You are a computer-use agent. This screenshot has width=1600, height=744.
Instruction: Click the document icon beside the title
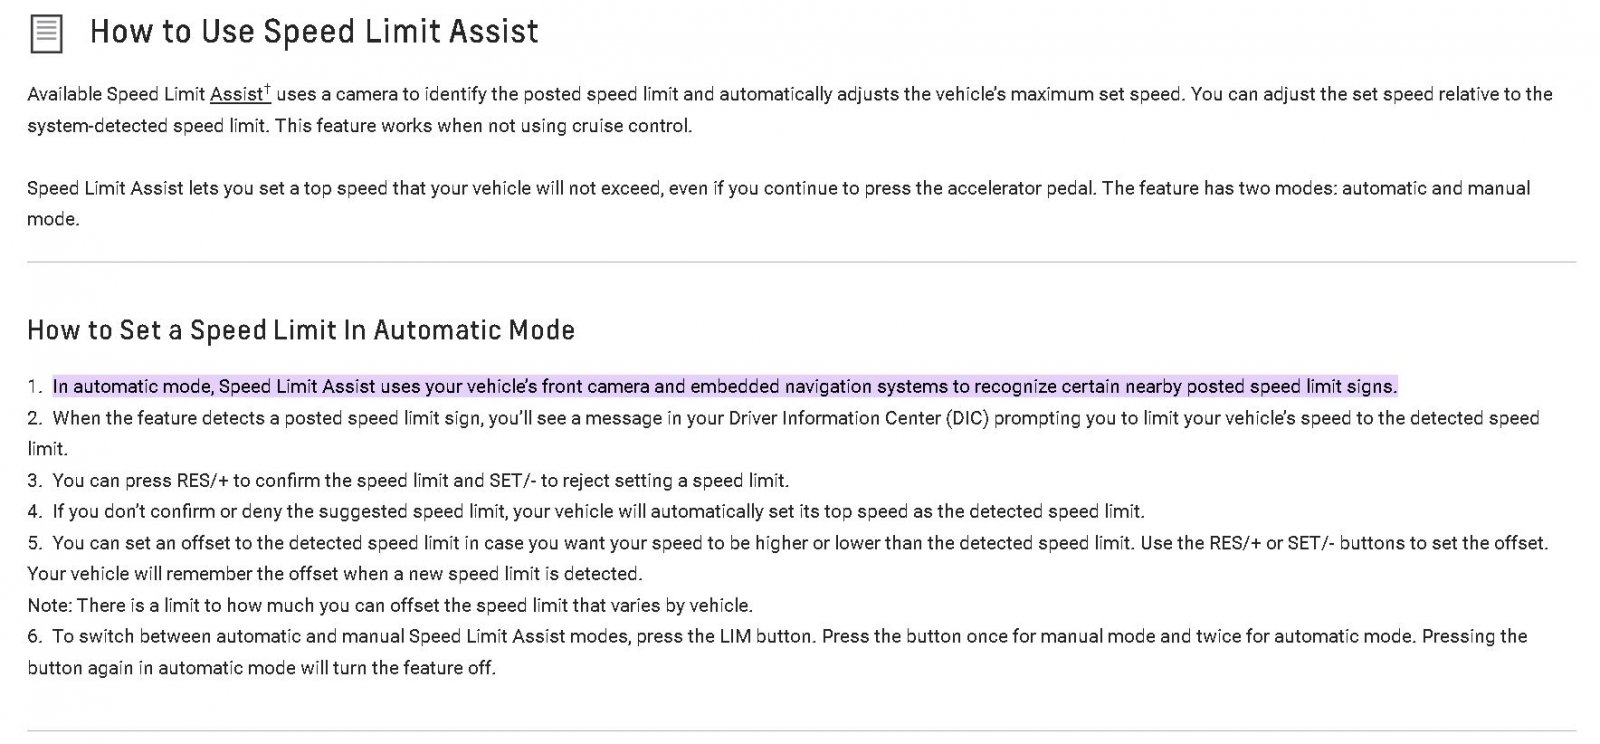(46, 33)
